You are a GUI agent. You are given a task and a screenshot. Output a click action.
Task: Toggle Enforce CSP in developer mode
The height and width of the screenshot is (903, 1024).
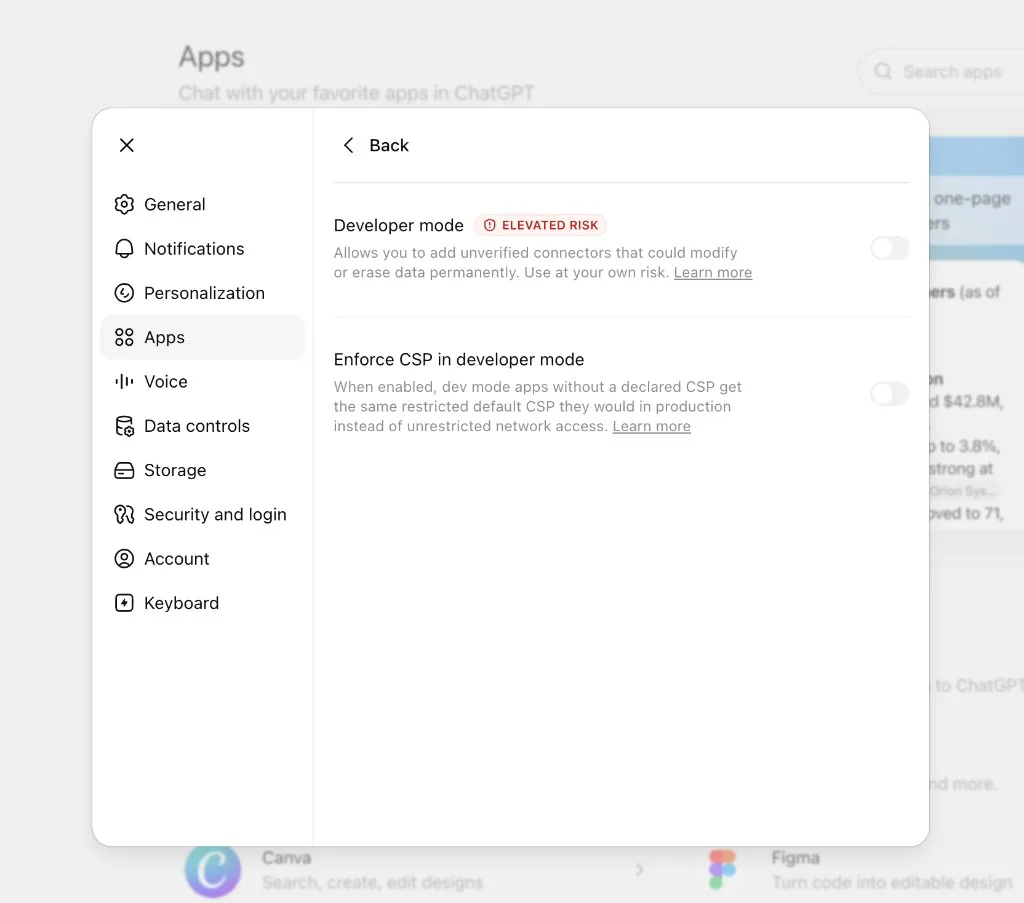pos(889,394)
